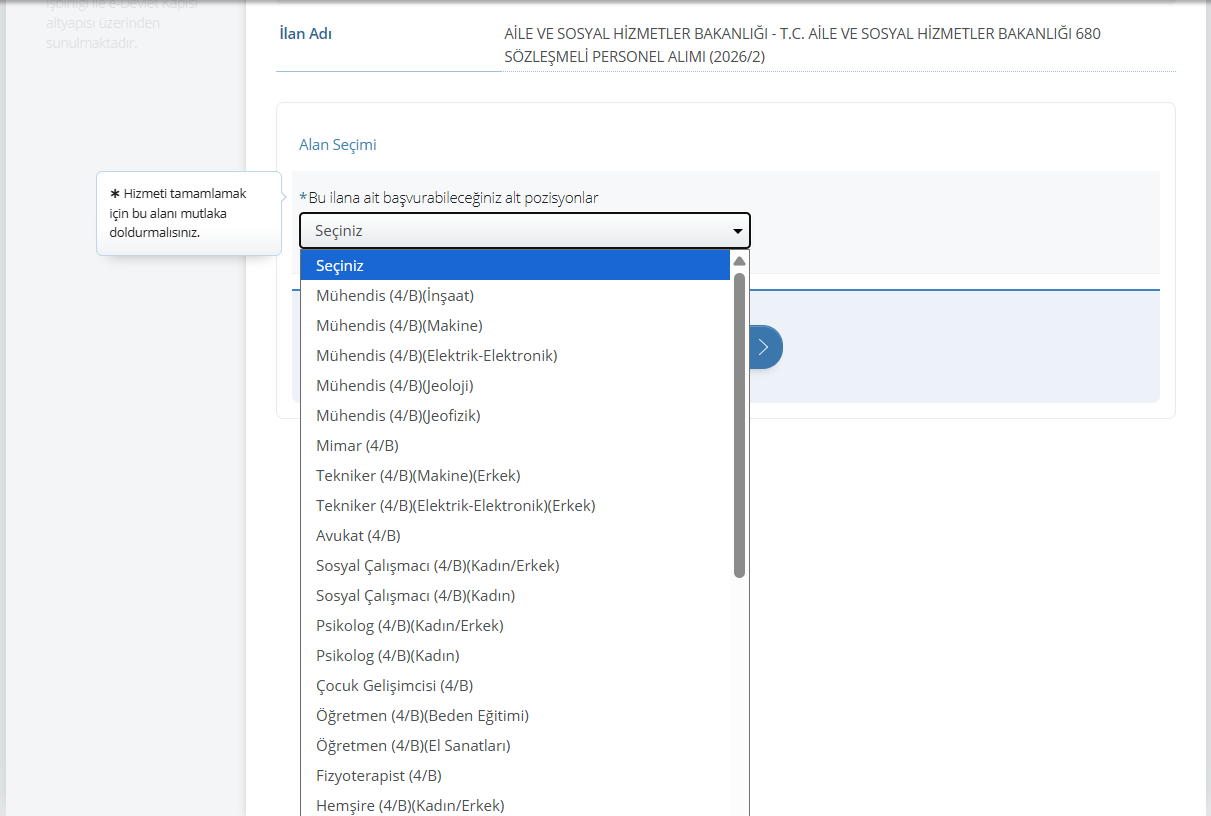Choose Öğretmen (4/B)(Beden Eğitimi)
The width and height of the screenshot is (1211, 816).
click(516, 715)
